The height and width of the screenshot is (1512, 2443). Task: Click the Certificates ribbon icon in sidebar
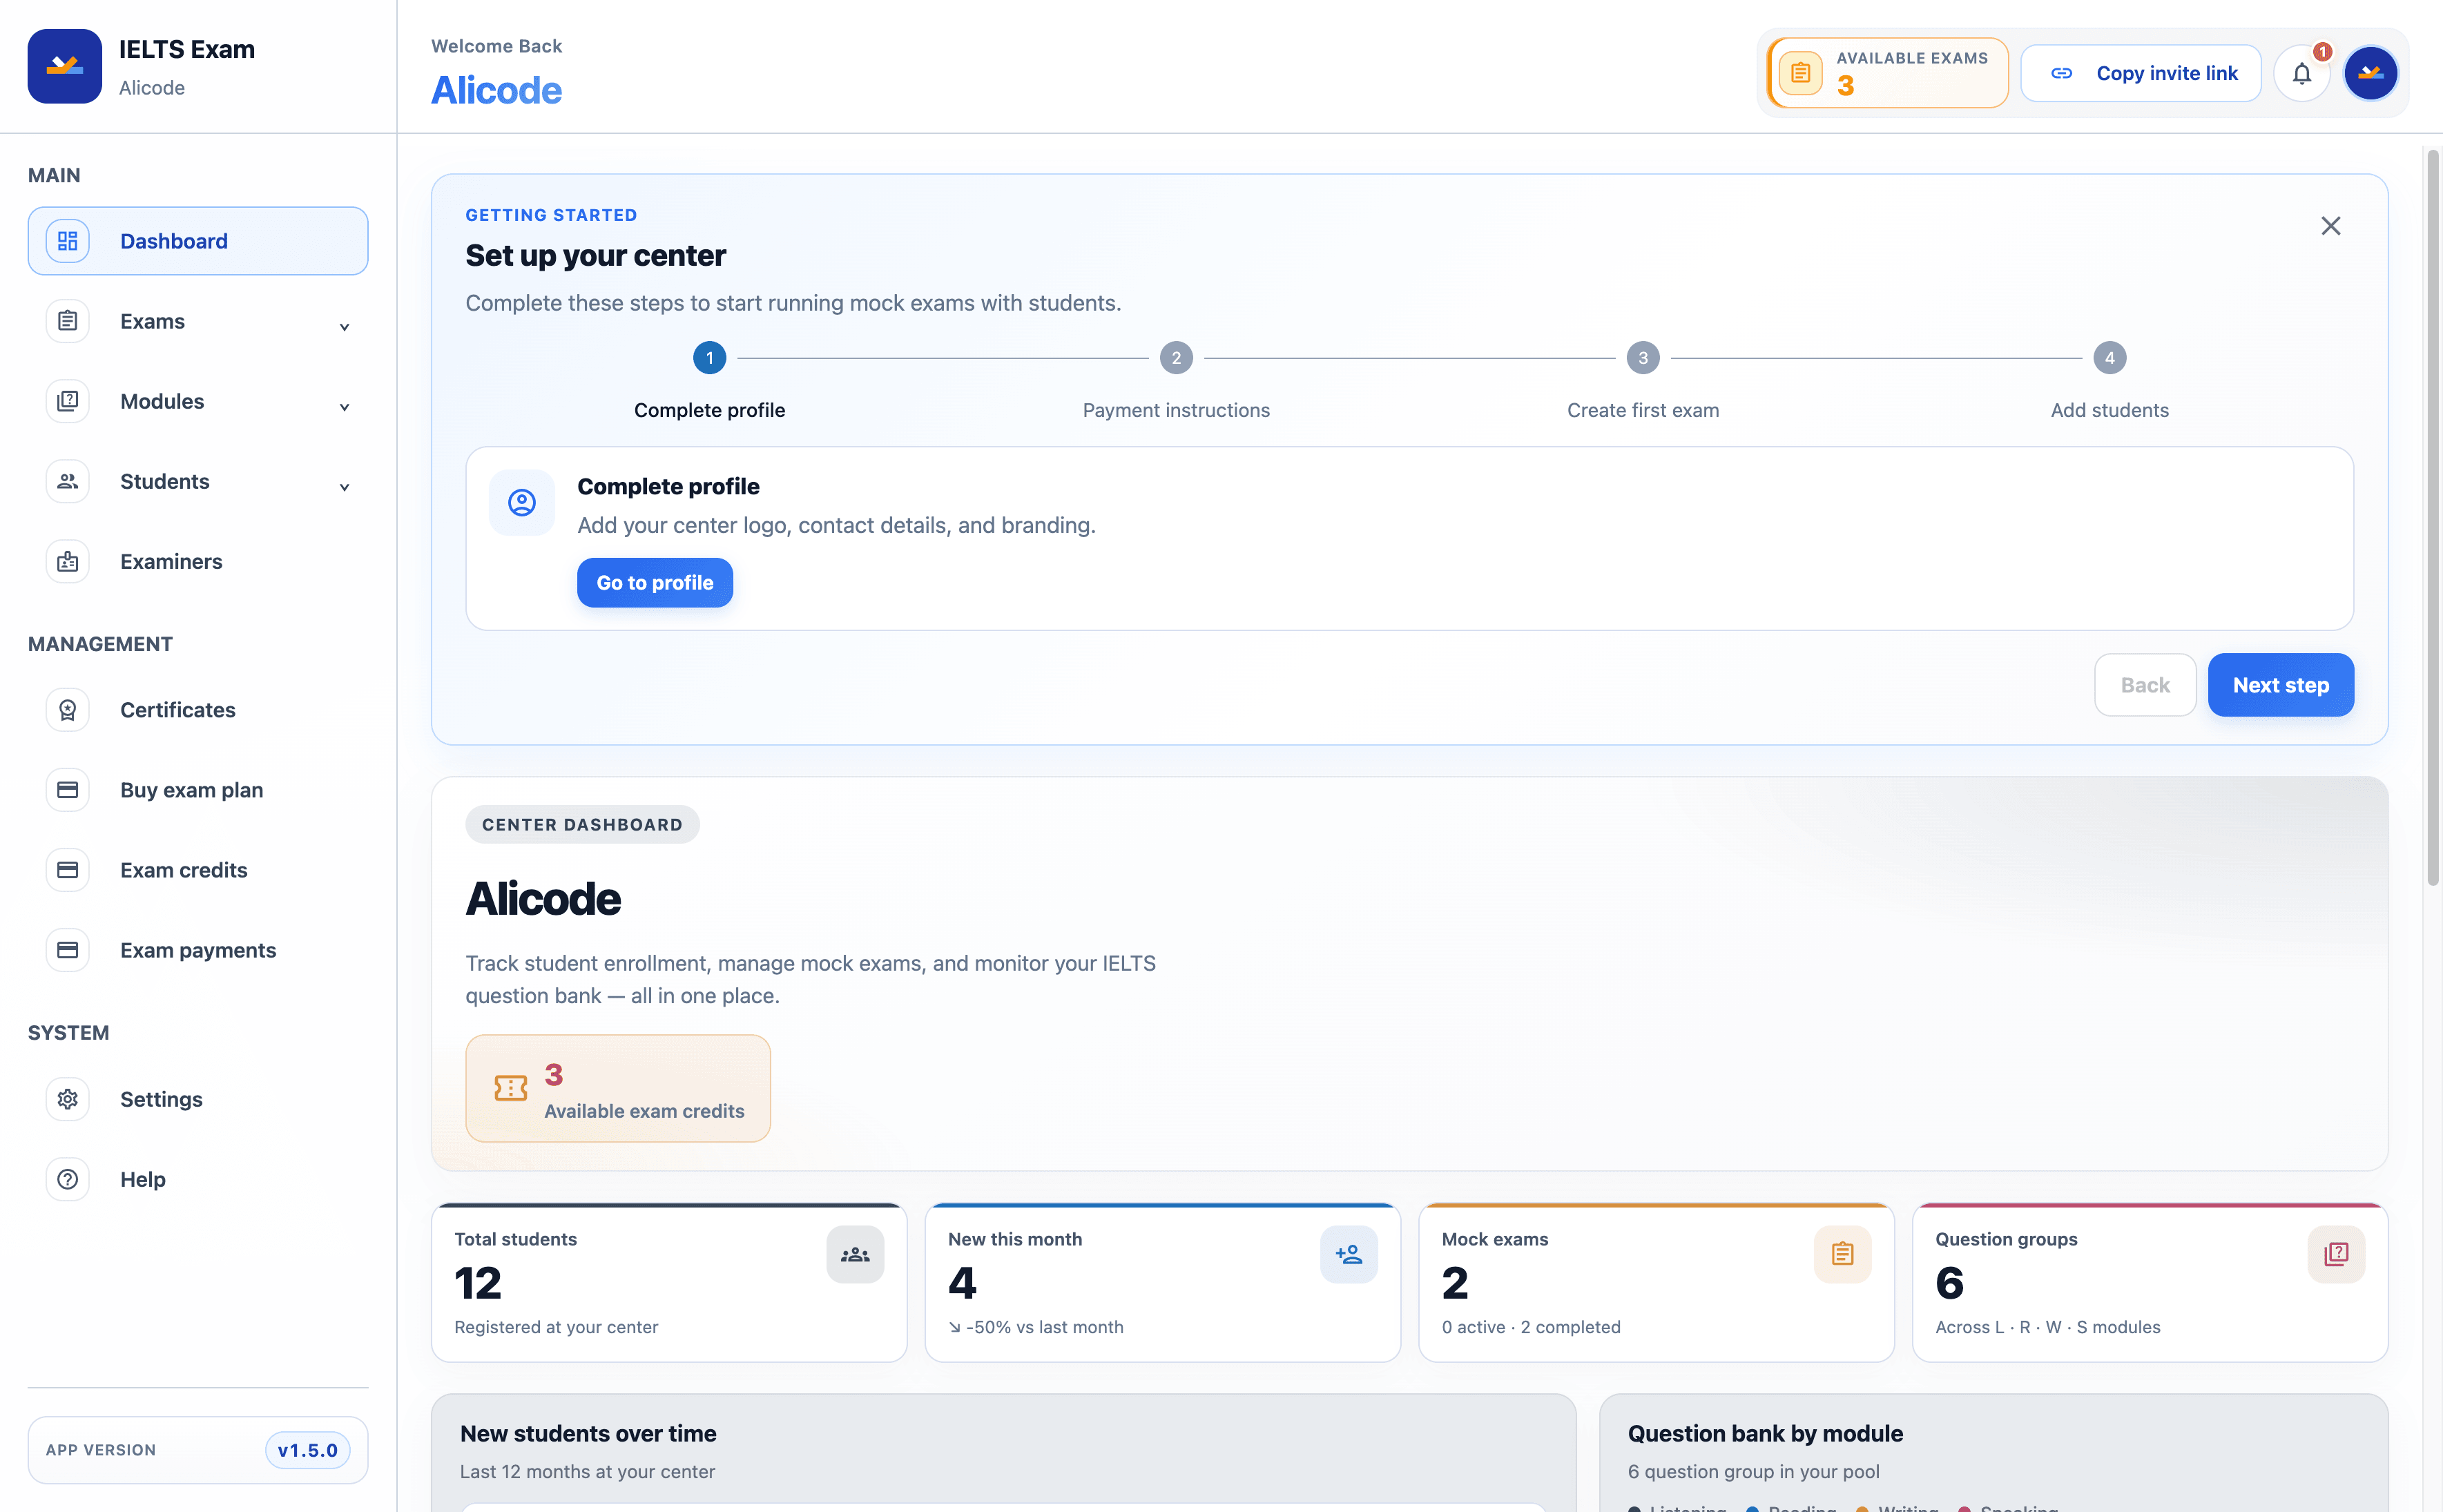[68, 710]
